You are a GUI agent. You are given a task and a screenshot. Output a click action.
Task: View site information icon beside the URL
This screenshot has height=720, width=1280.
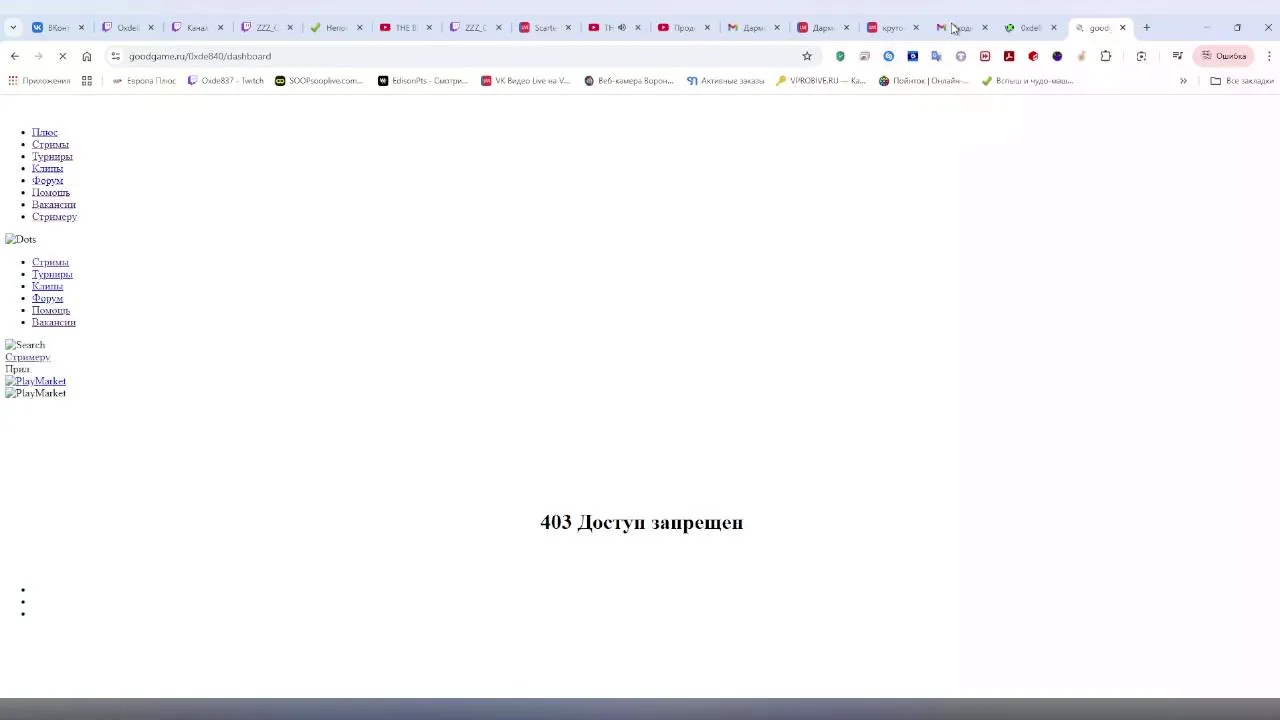(x=115, y=56)
